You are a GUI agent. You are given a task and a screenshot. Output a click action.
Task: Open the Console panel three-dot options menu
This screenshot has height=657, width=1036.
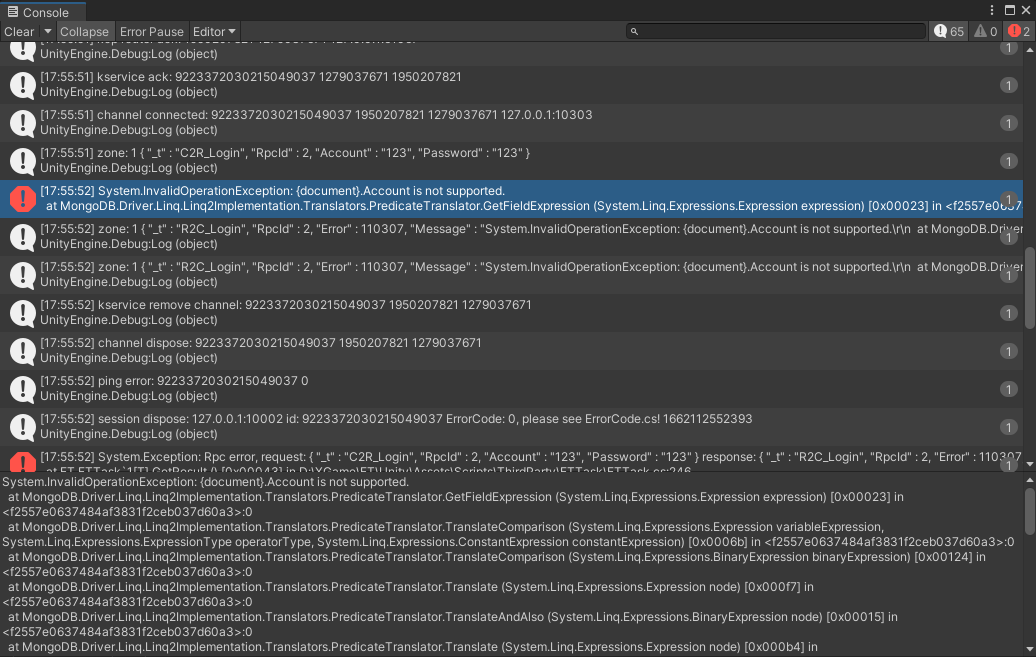click(992, 10)
